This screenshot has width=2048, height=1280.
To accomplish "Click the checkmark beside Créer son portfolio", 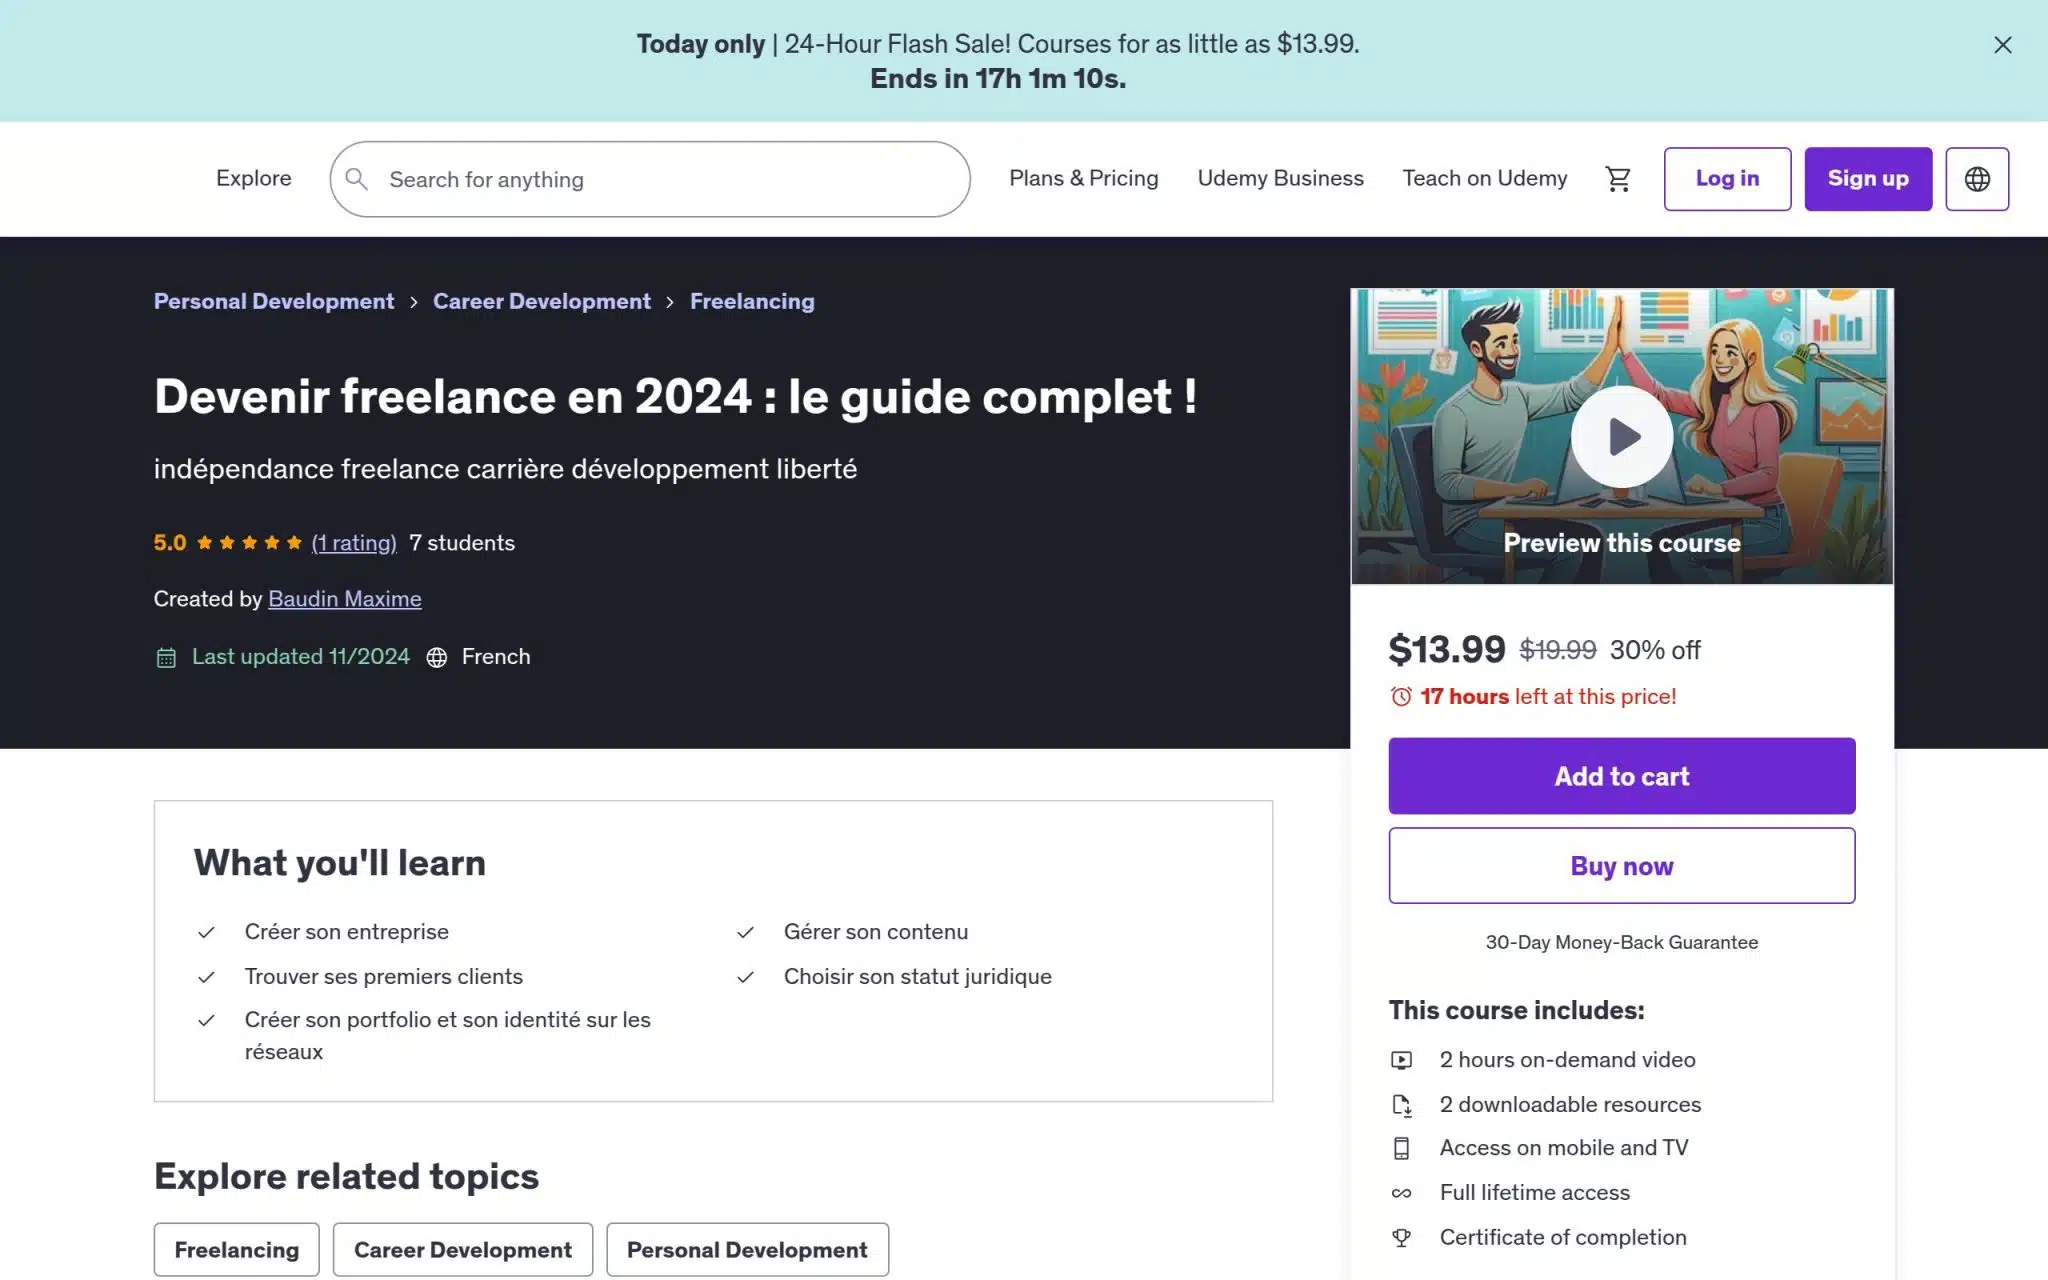I will click(x=206, y=1020).
